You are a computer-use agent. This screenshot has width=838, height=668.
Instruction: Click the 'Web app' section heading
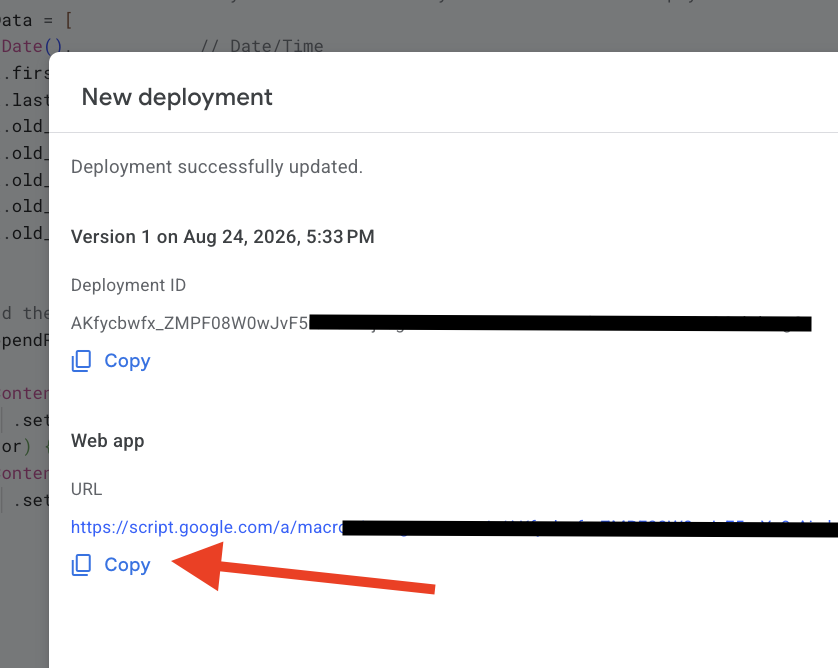pyautogui.click(x=107, y=441)
